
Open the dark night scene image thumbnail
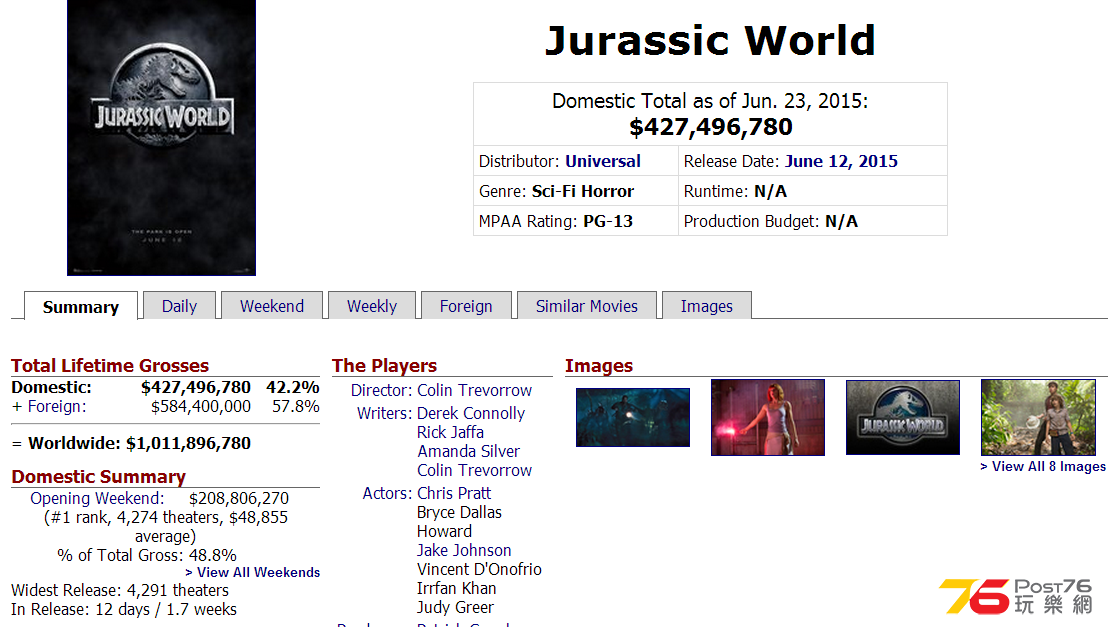point(633,417)
